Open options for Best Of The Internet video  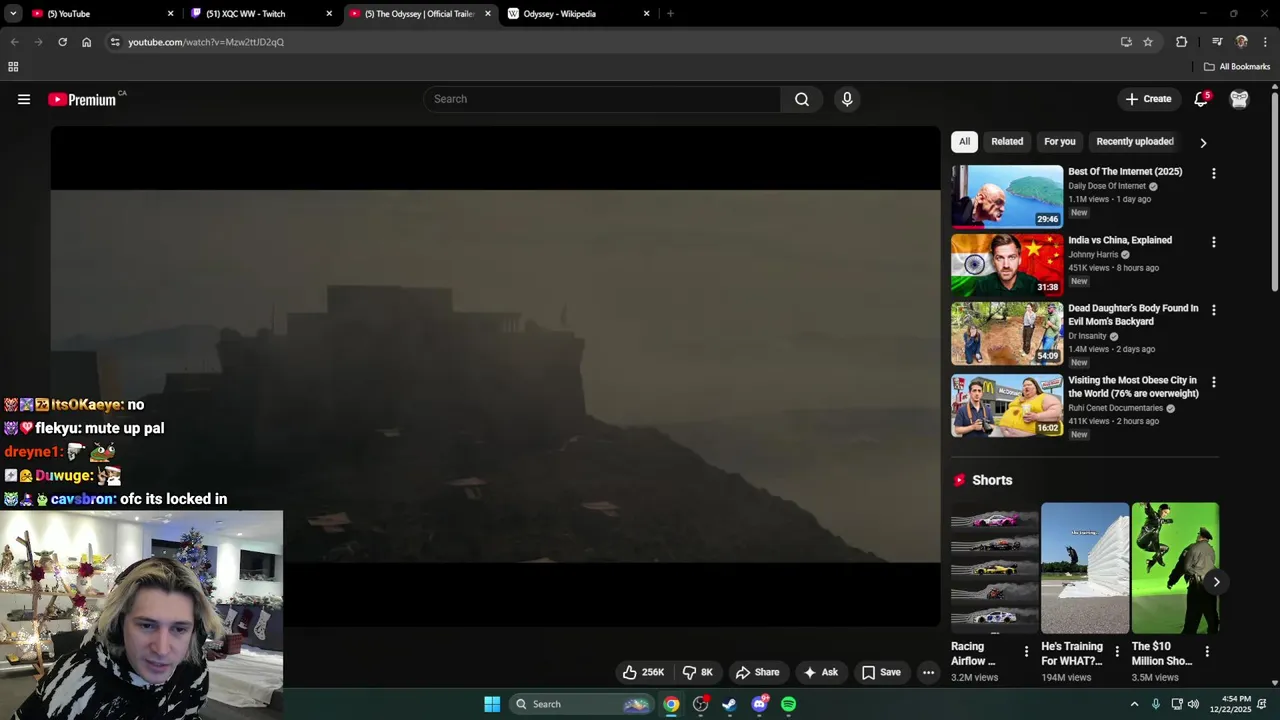point(1214,174)
